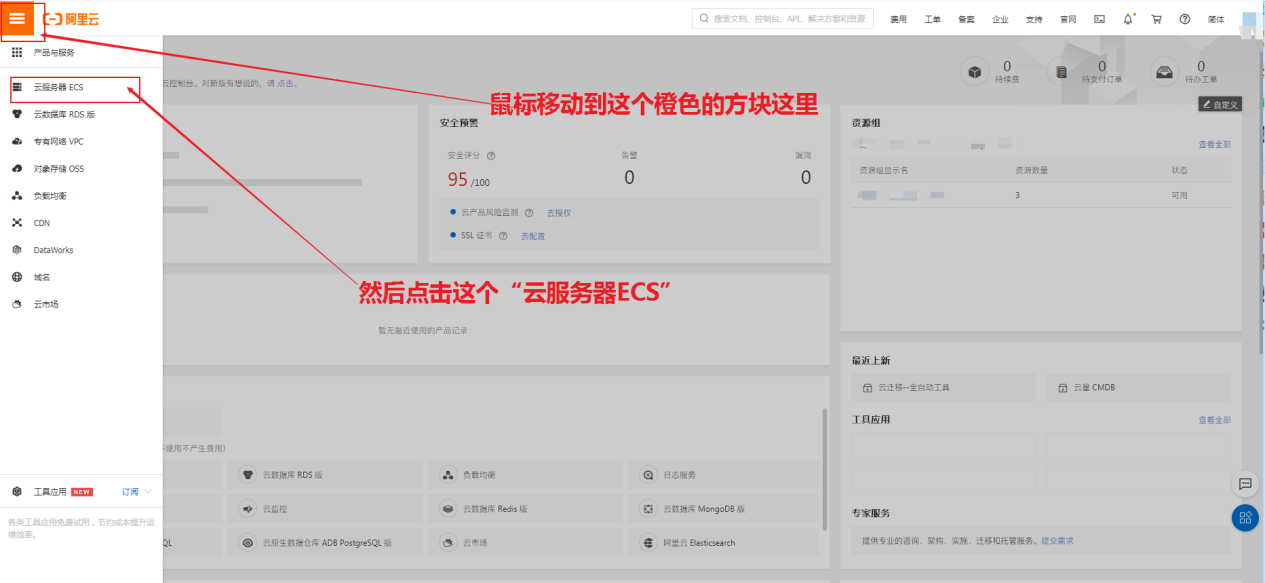Click the 去授权 link
Image resolution: width=1265 pixels, height=583 pixels.
click(559, 213)
